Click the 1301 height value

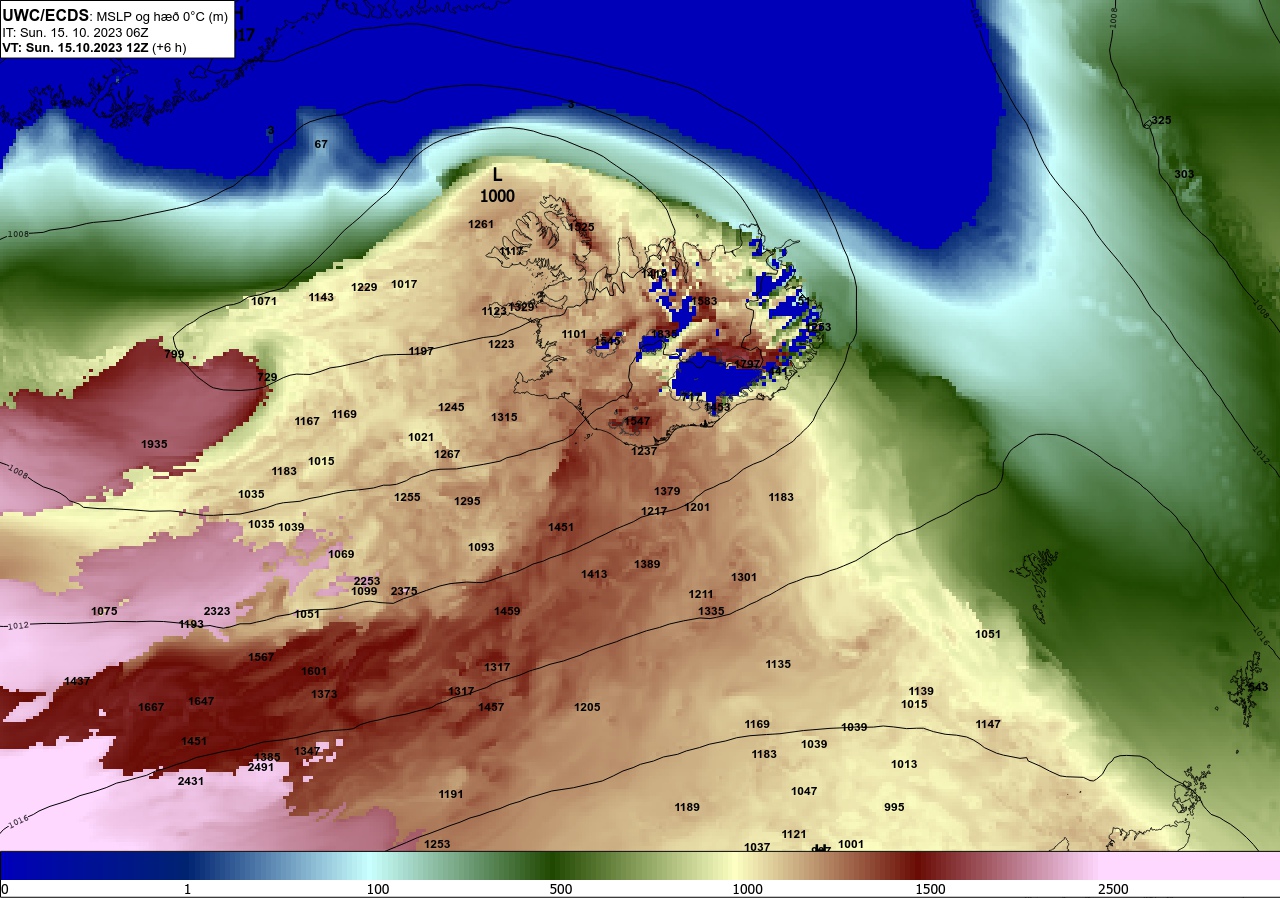[x=744, y=577]
